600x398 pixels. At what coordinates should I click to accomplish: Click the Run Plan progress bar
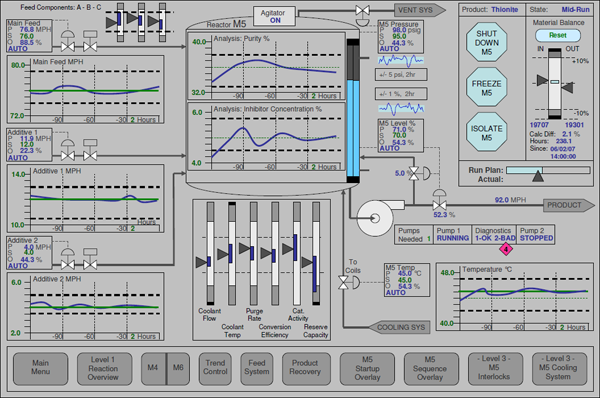548,170
